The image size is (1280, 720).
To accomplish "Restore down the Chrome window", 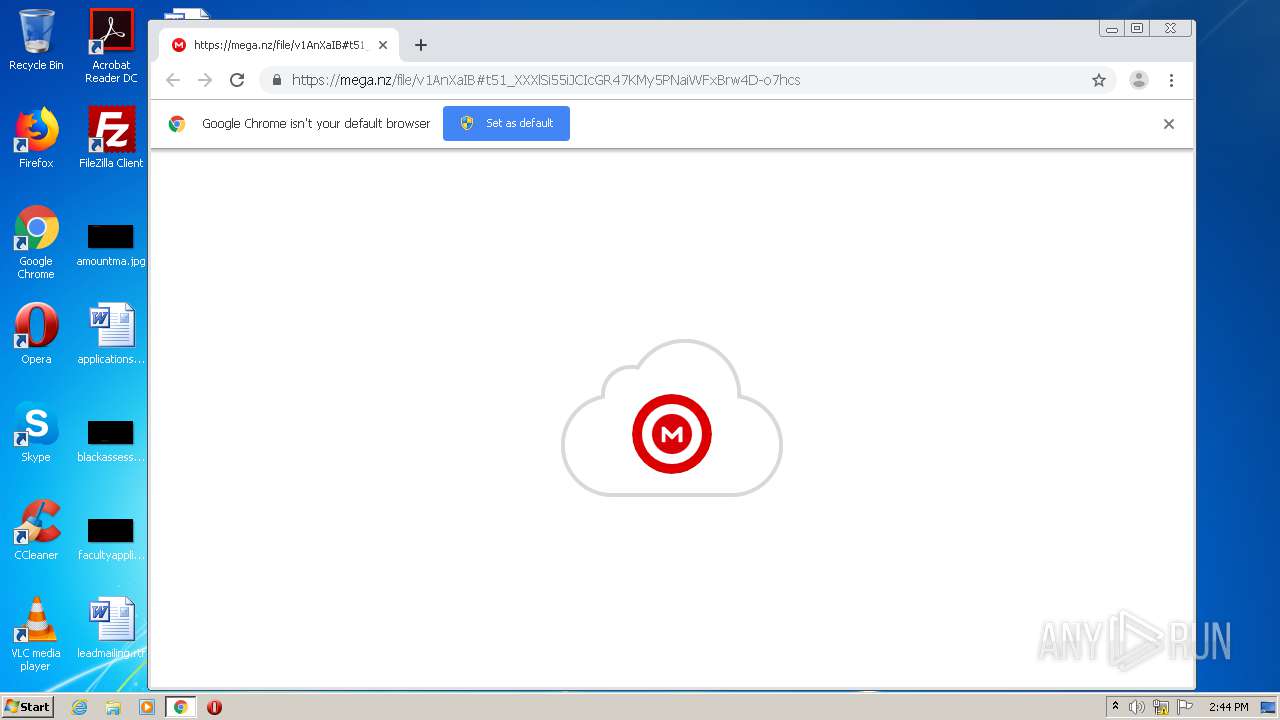I will [1137, 29].
